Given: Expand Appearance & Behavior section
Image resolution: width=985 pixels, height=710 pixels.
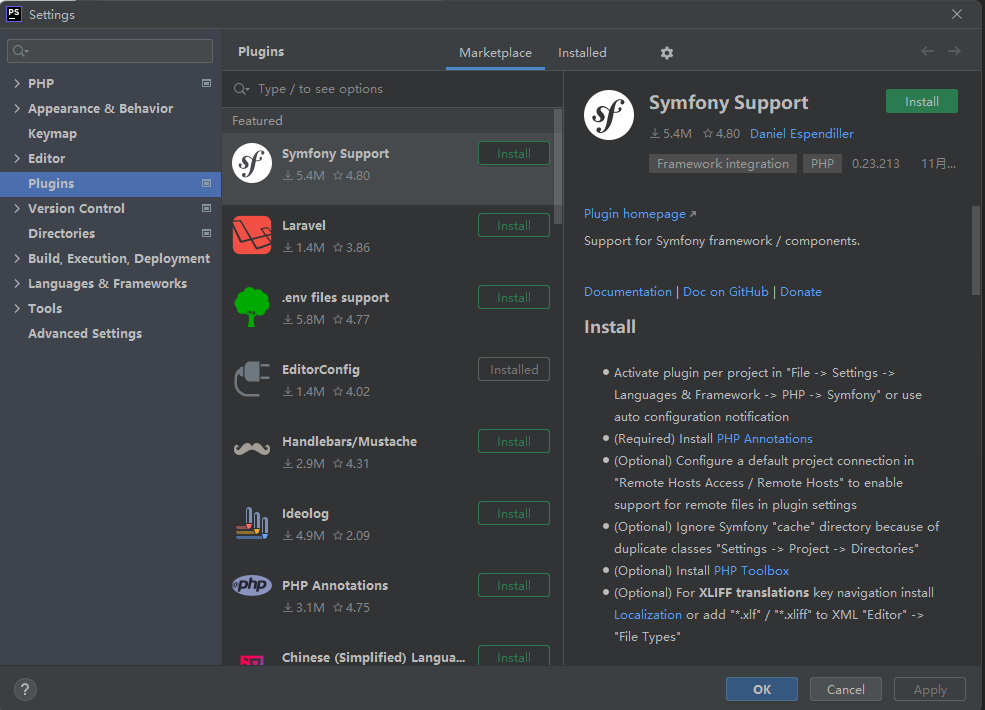Looking at the screenshot, I should pos(17,108).
